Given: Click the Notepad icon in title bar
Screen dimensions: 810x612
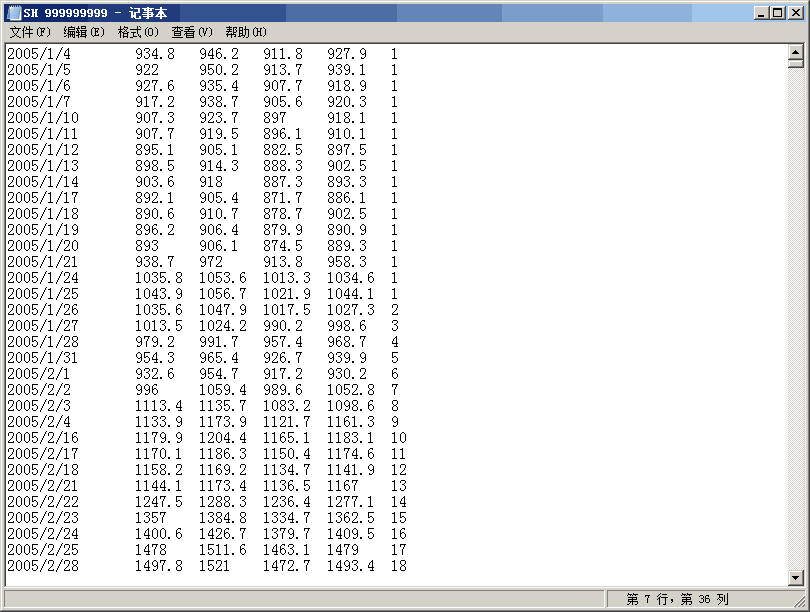Looking at the screenshot, I should [x=14, y=13].
